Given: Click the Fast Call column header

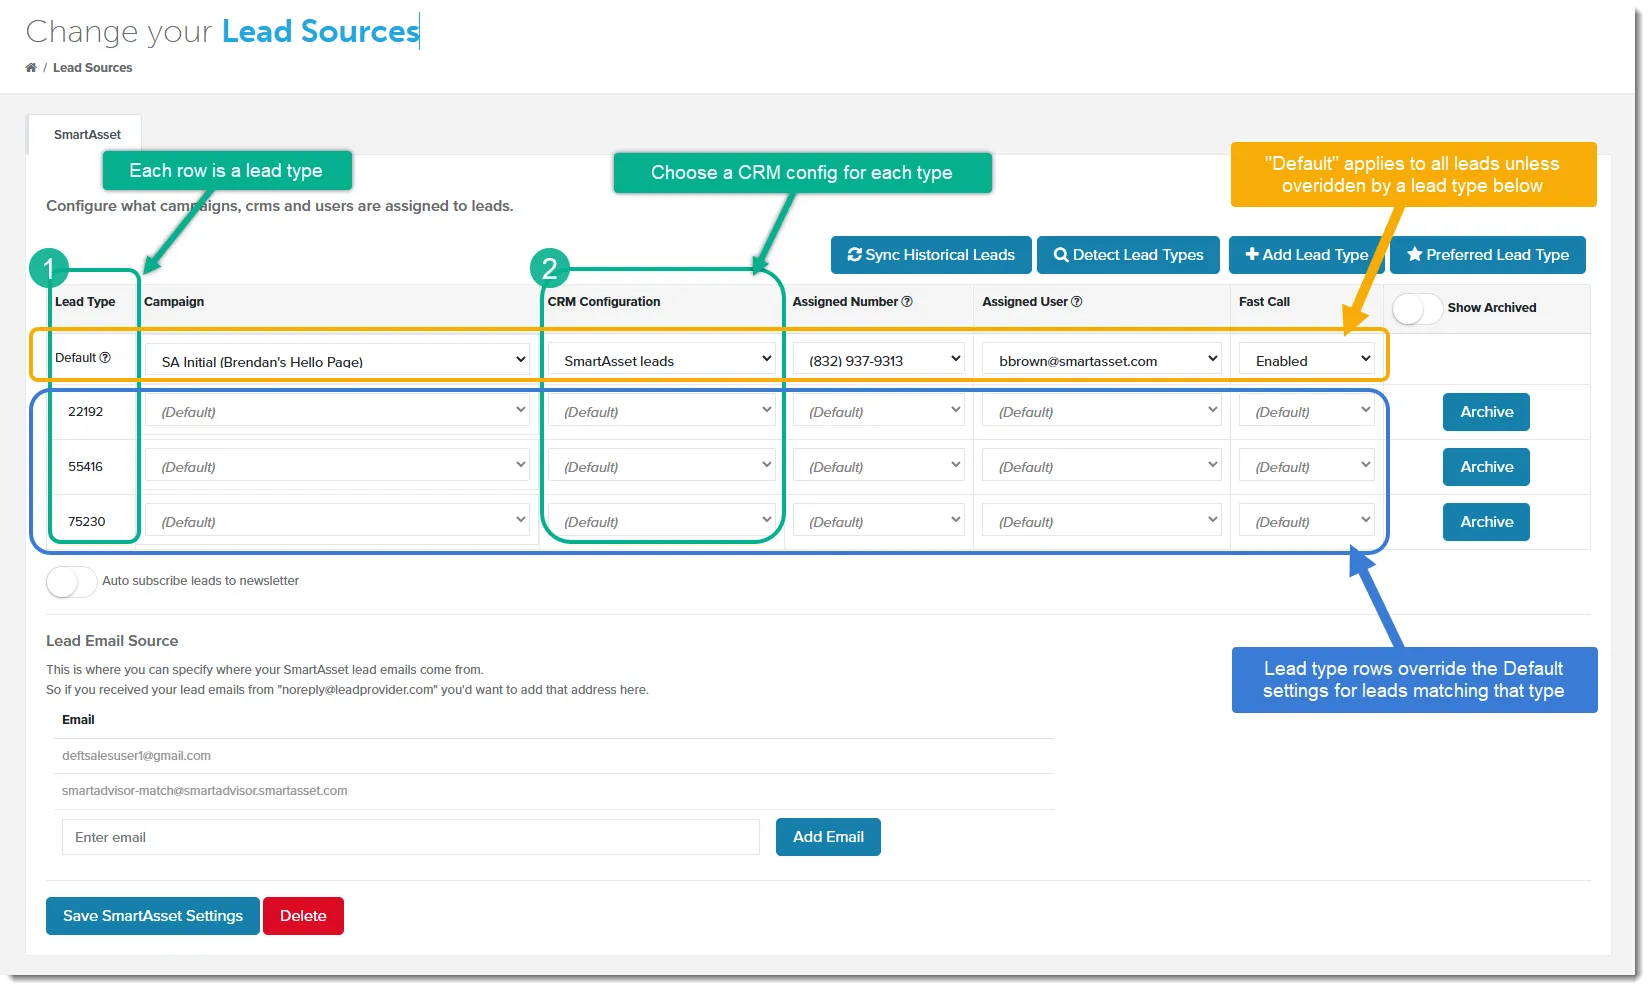Looking at the screenshot, I should click(1264, 302).
